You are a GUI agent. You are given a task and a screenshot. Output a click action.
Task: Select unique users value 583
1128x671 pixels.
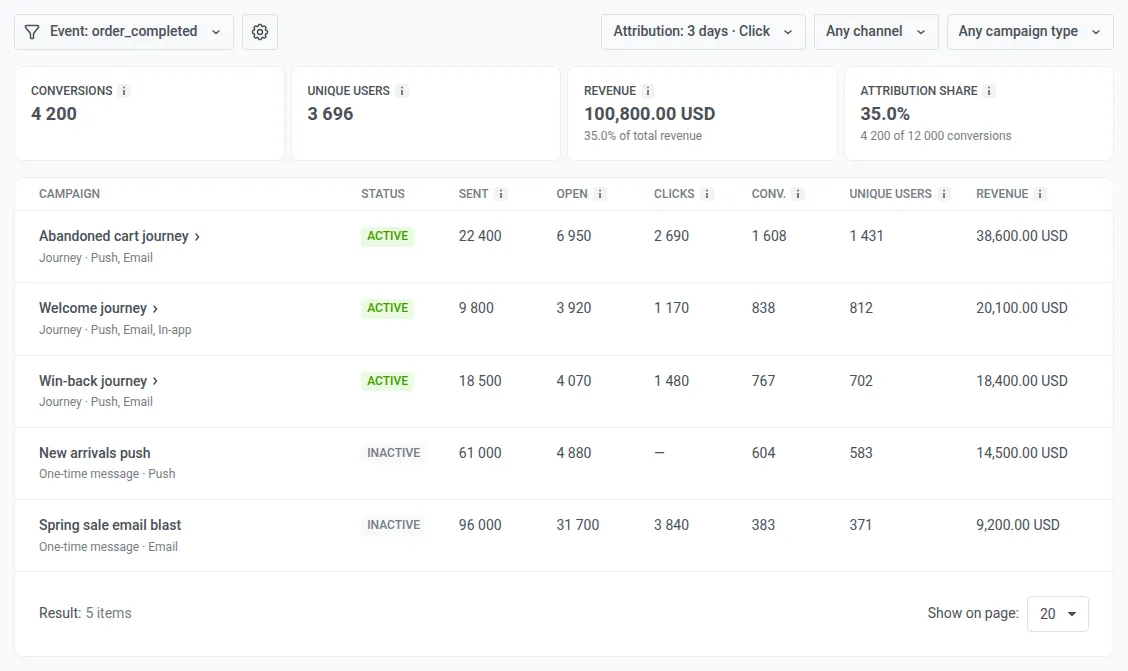(861, 452)
